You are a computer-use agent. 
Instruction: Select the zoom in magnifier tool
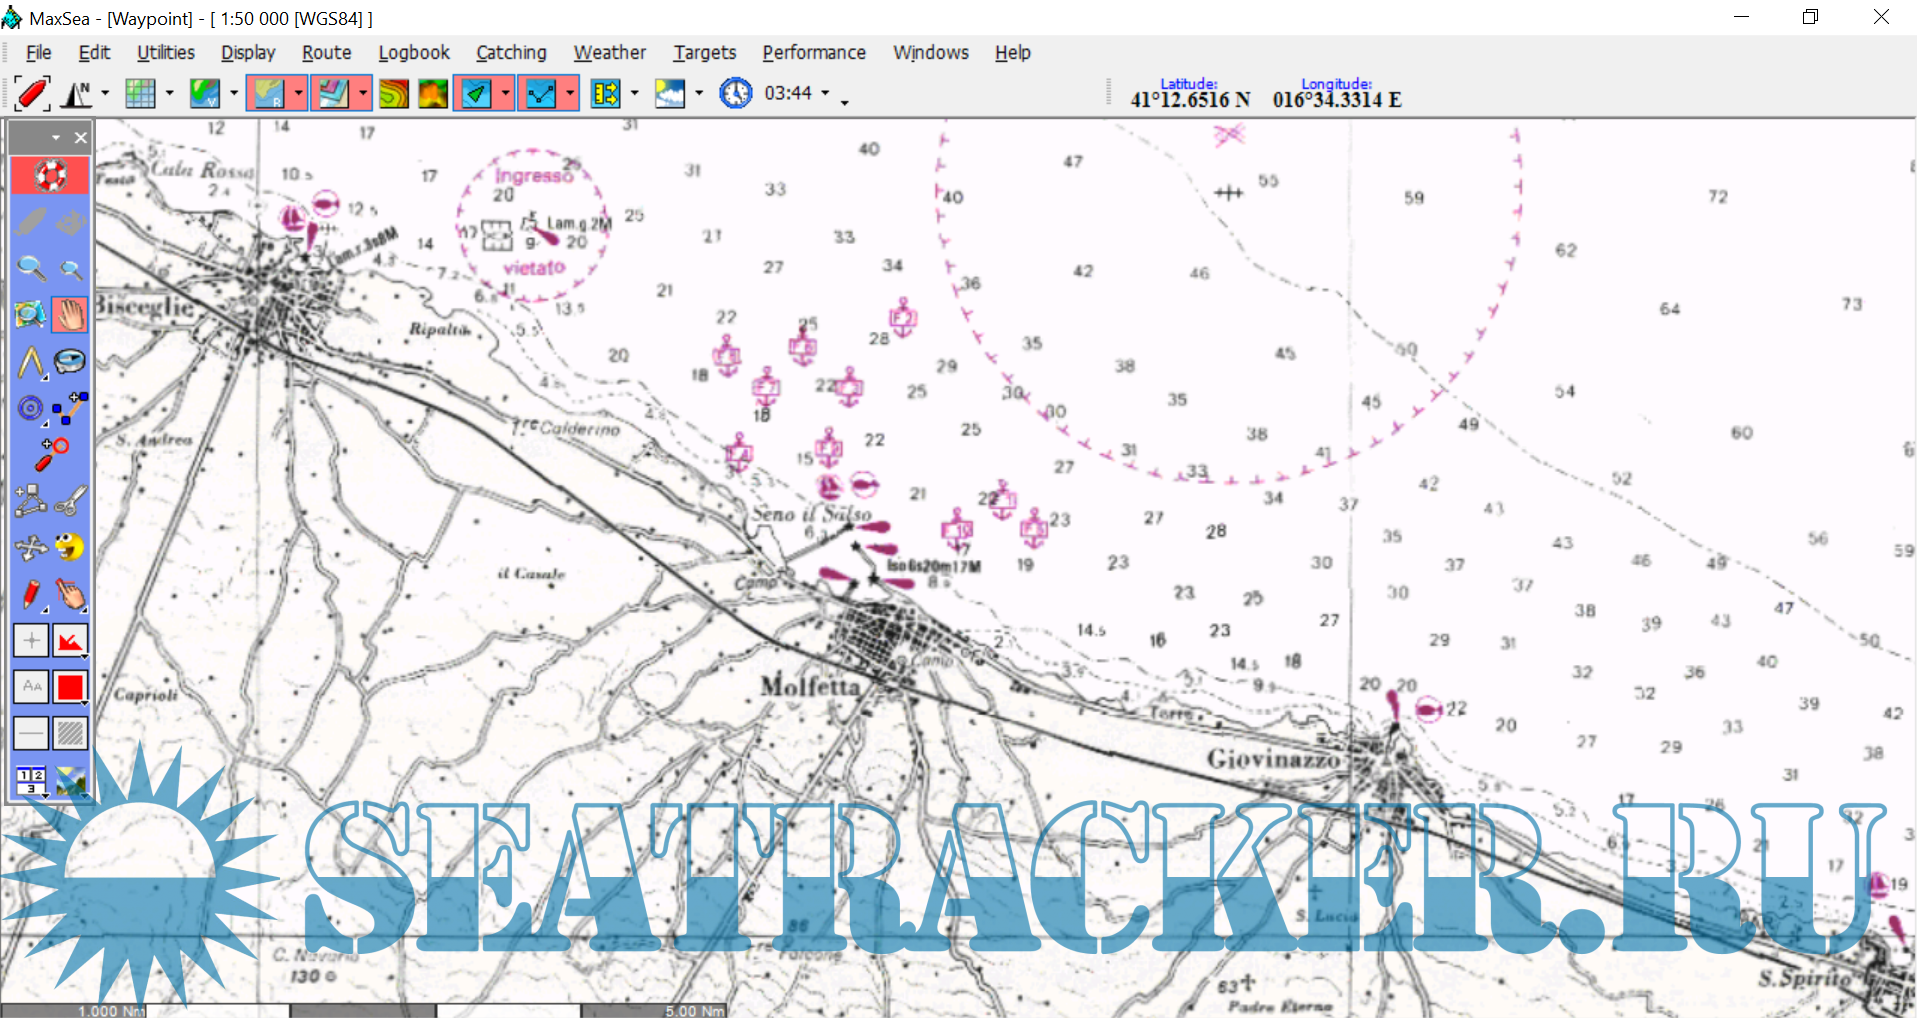point(31,268)
